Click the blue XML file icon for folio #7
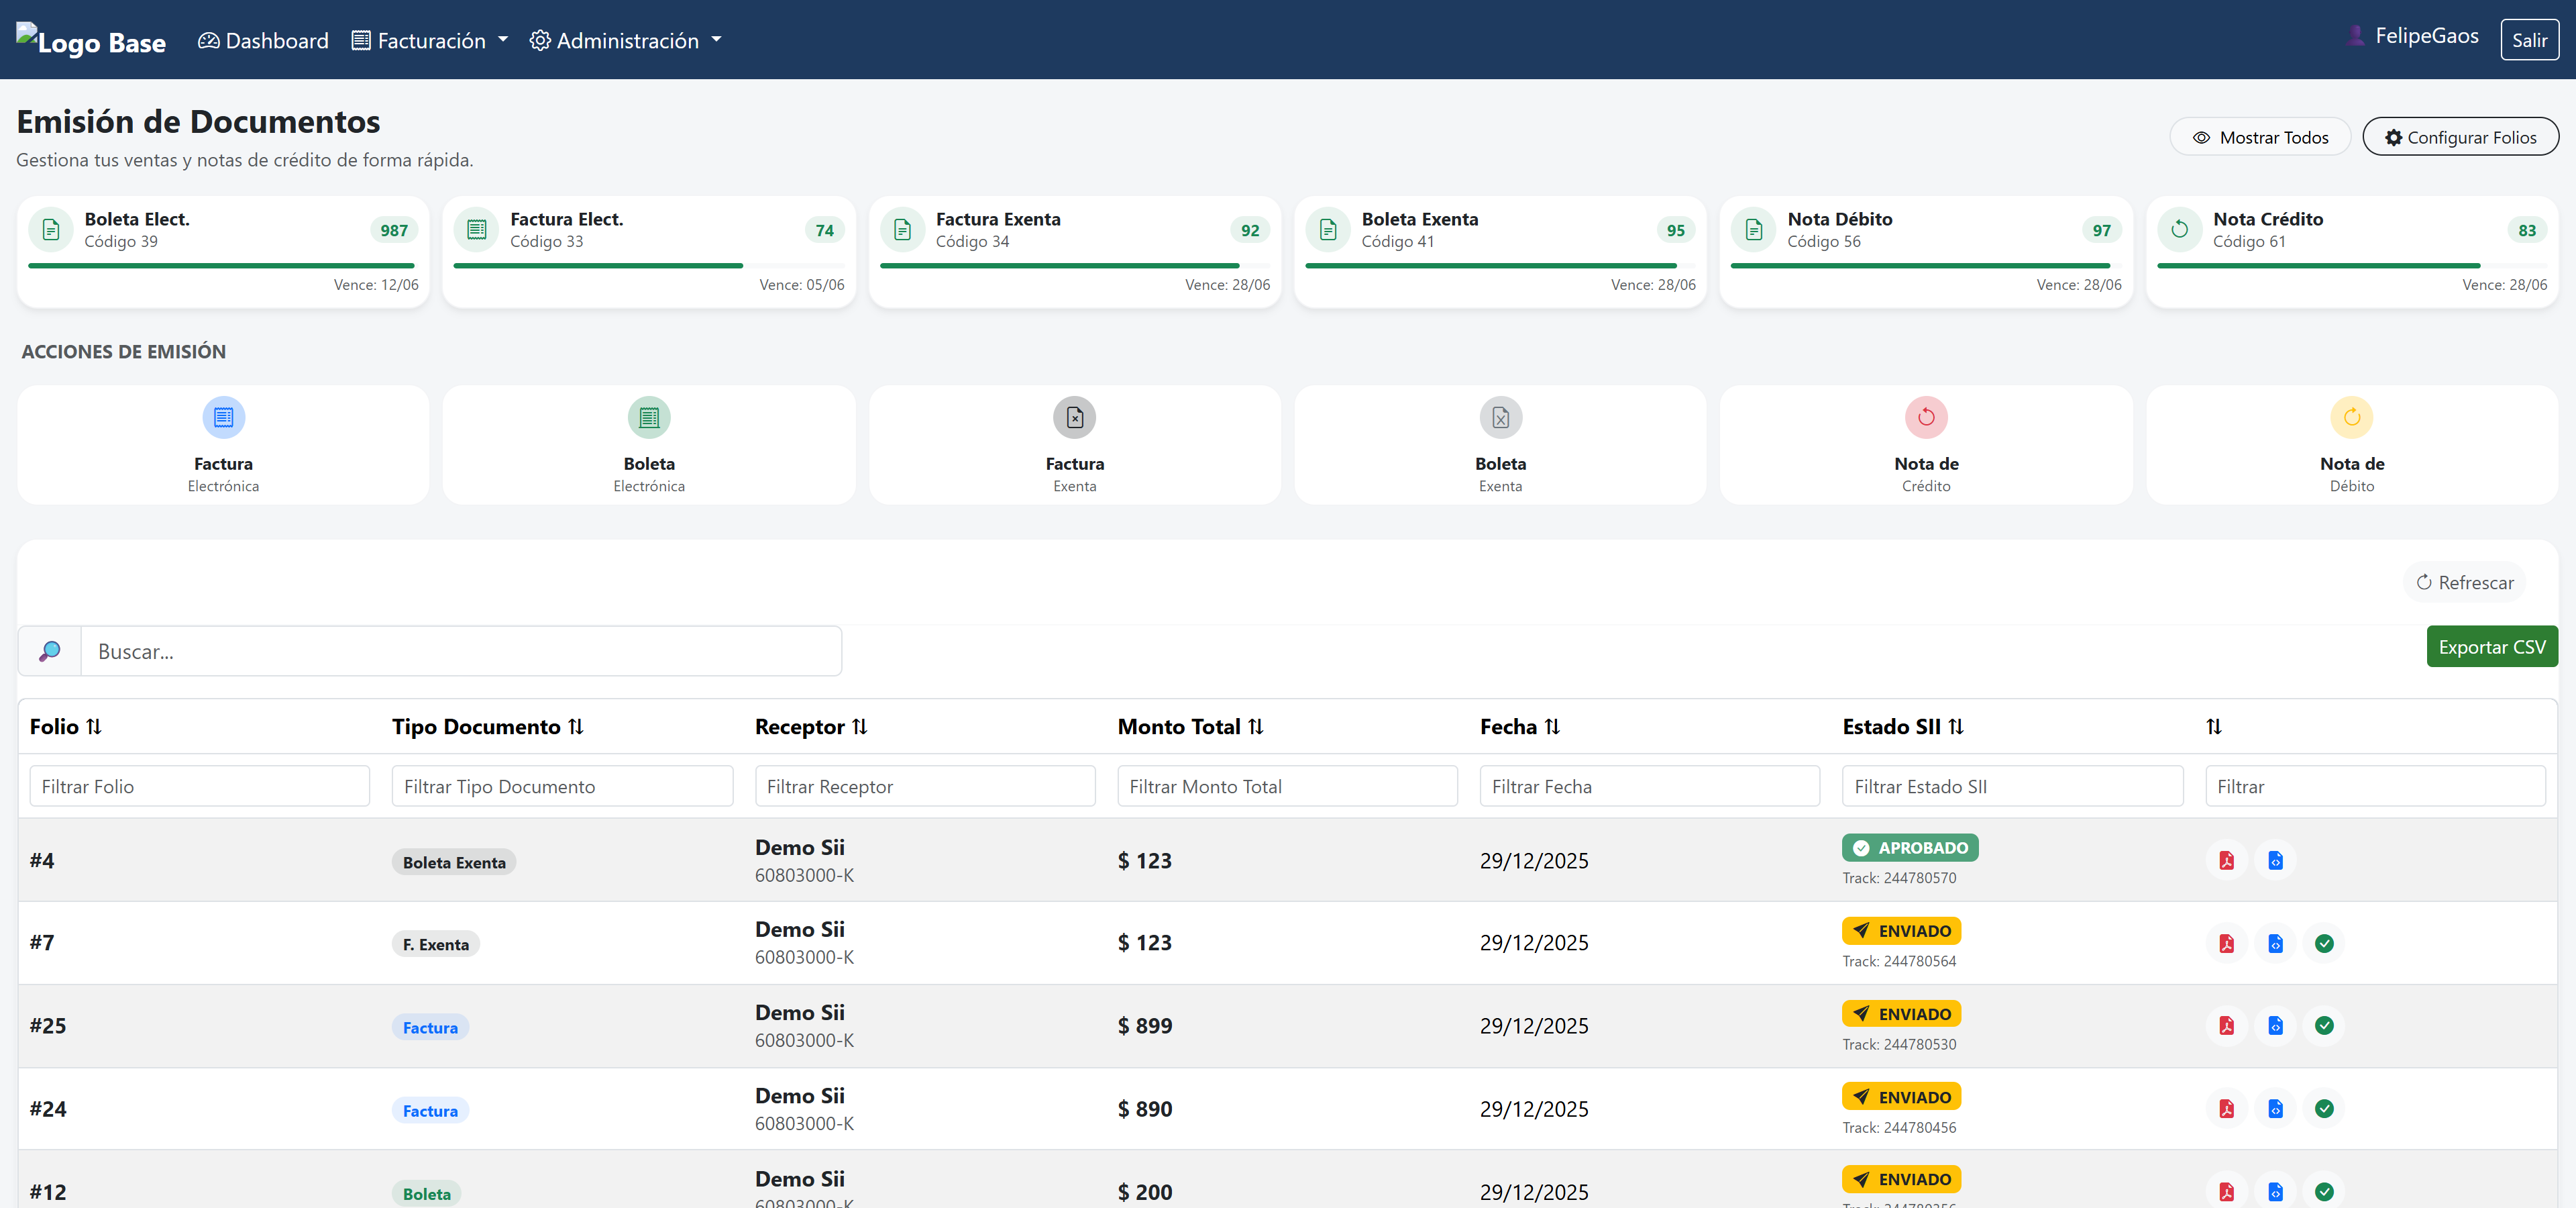Image resolution: width=2576 pixels, height=1208 pixels. coord(2275,943)
